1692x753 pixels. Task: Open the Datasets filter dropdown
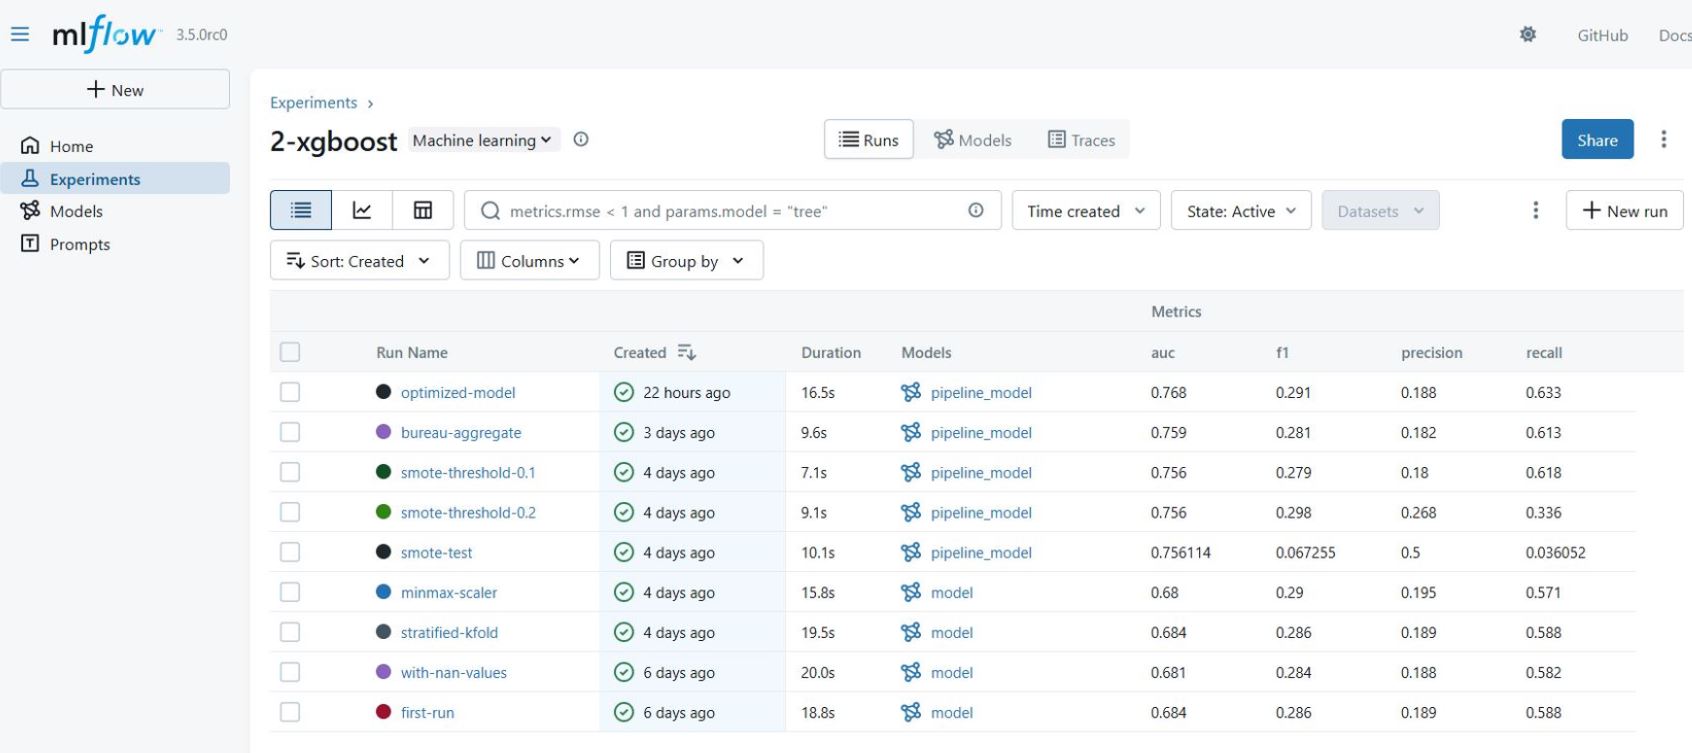click(1380, 211)
